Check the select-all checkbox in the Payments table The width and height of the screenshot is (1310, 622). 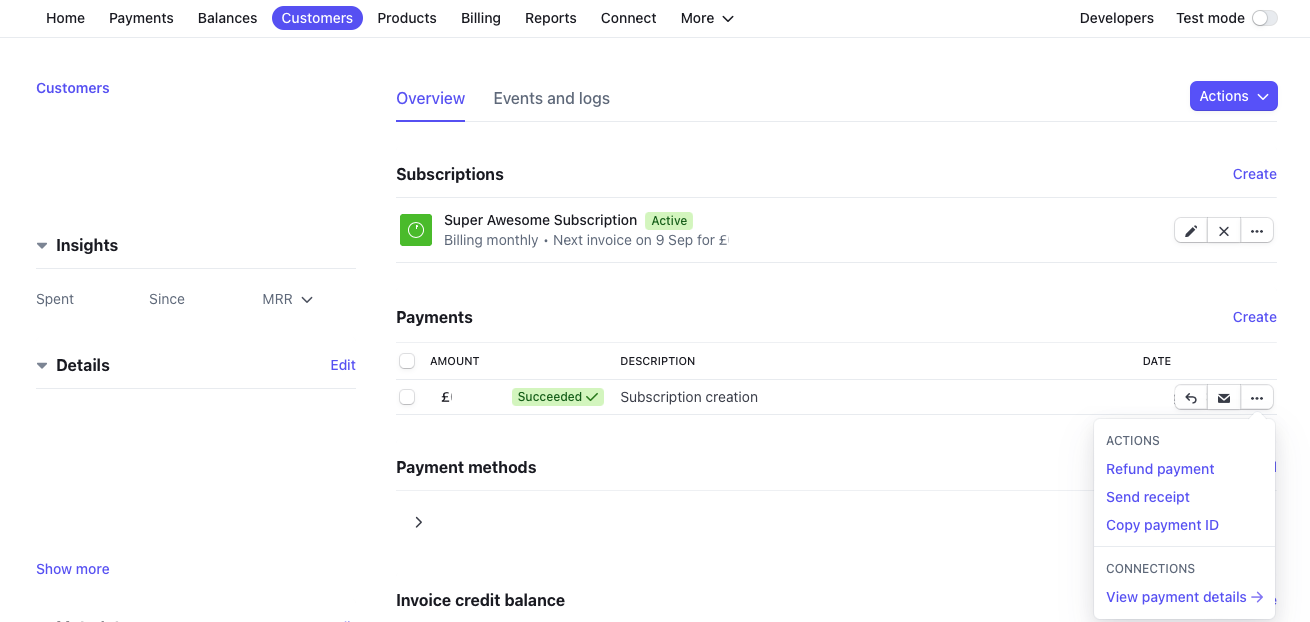407,361
